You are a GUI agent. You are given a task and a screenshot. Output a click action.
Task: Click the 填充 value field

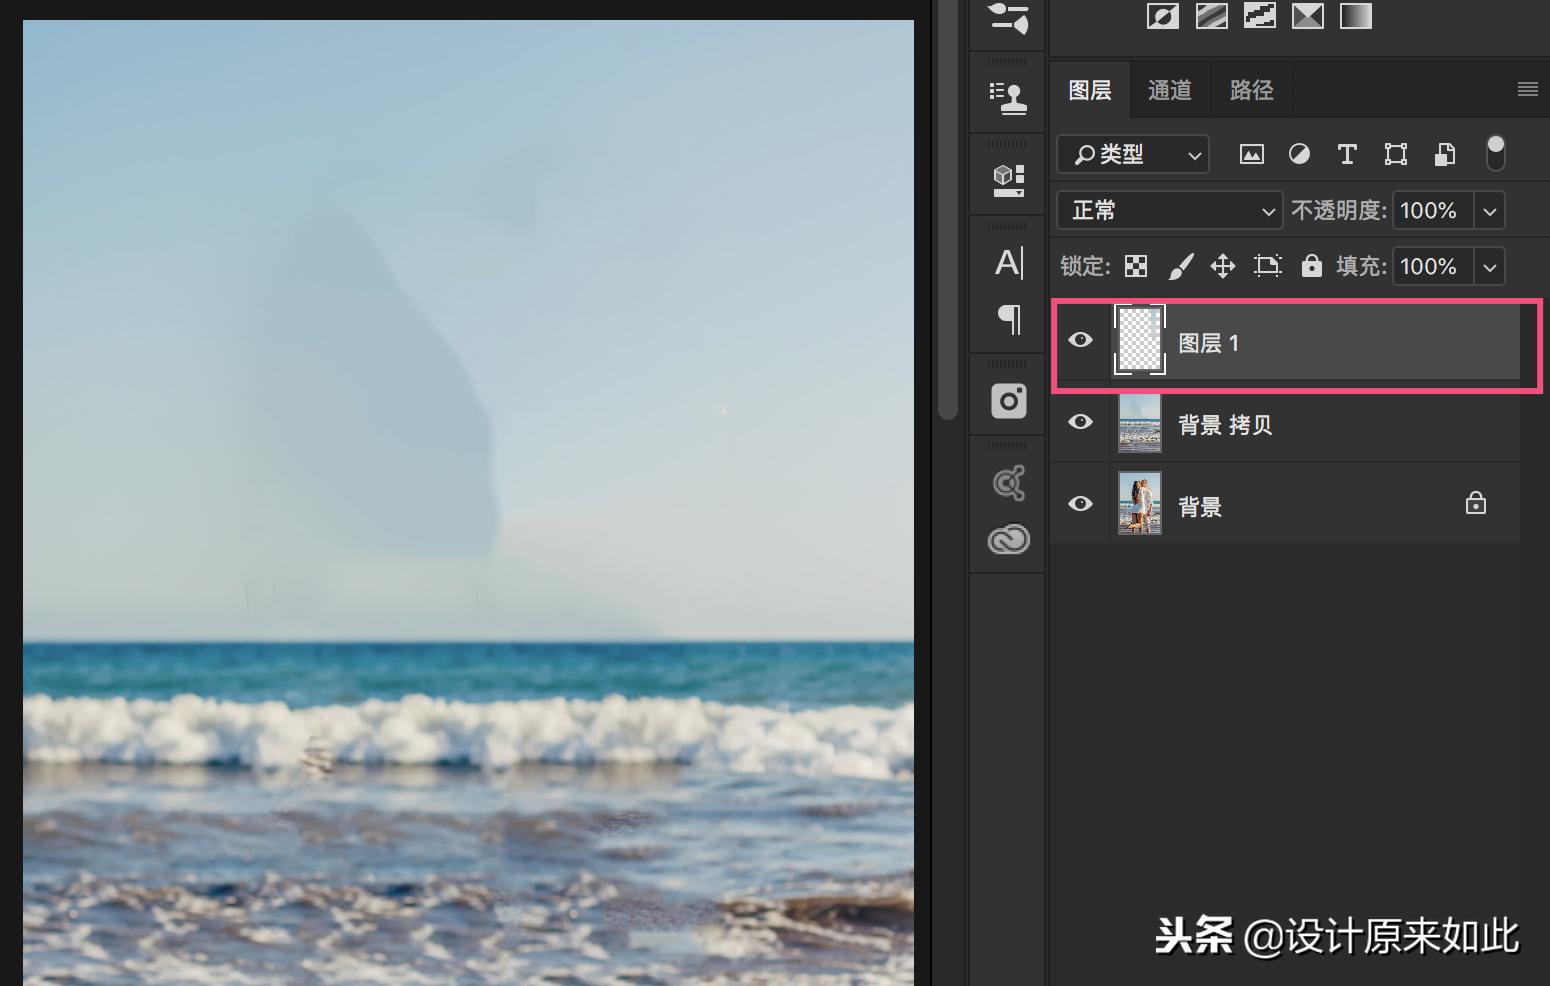tap(1433, 267)
